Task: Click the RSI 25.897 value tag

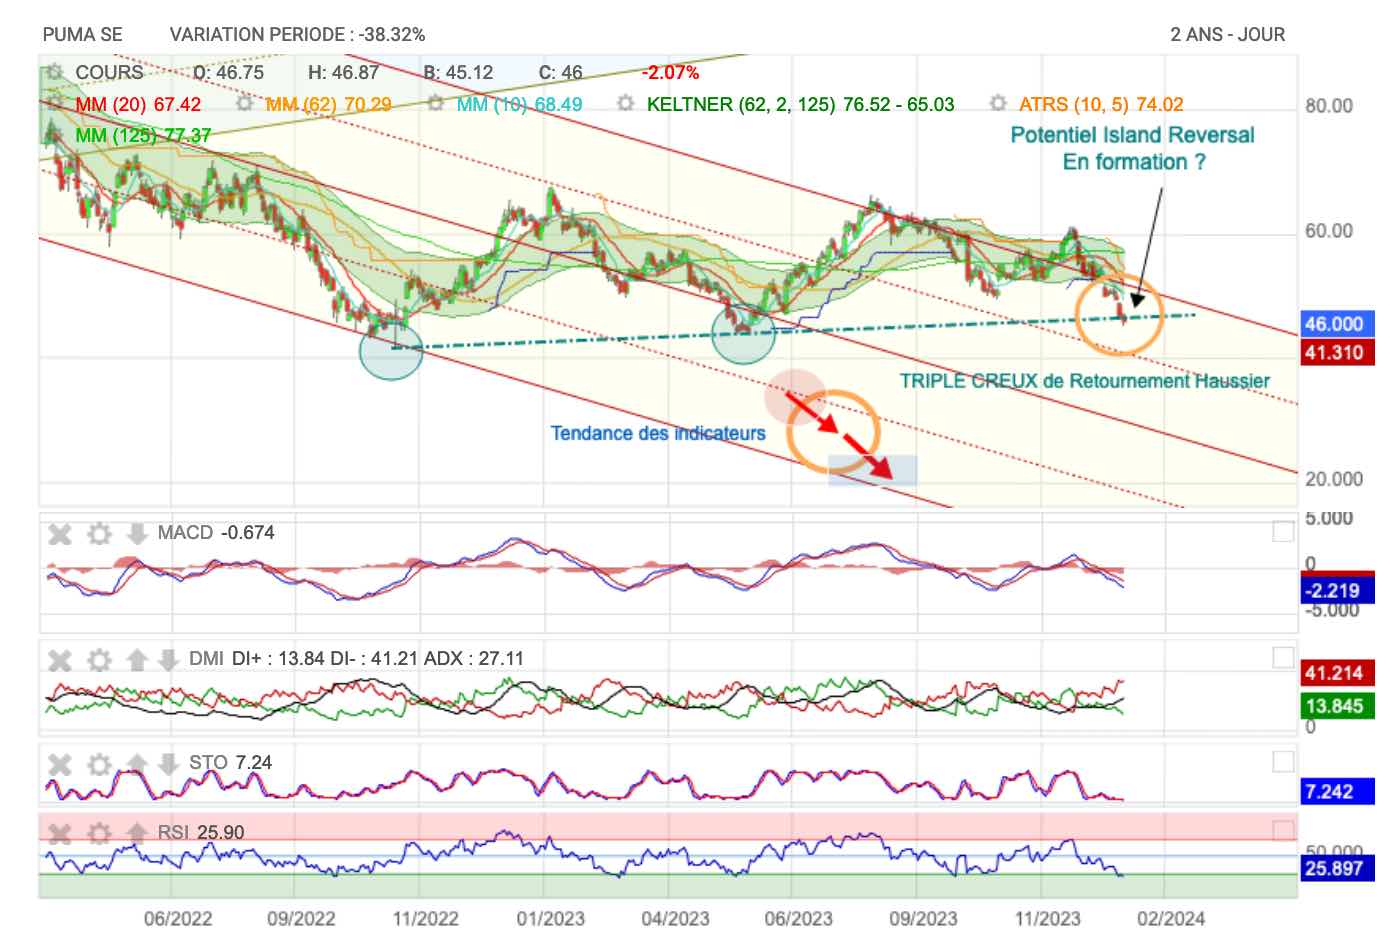Action: [x=1337, y=868]
